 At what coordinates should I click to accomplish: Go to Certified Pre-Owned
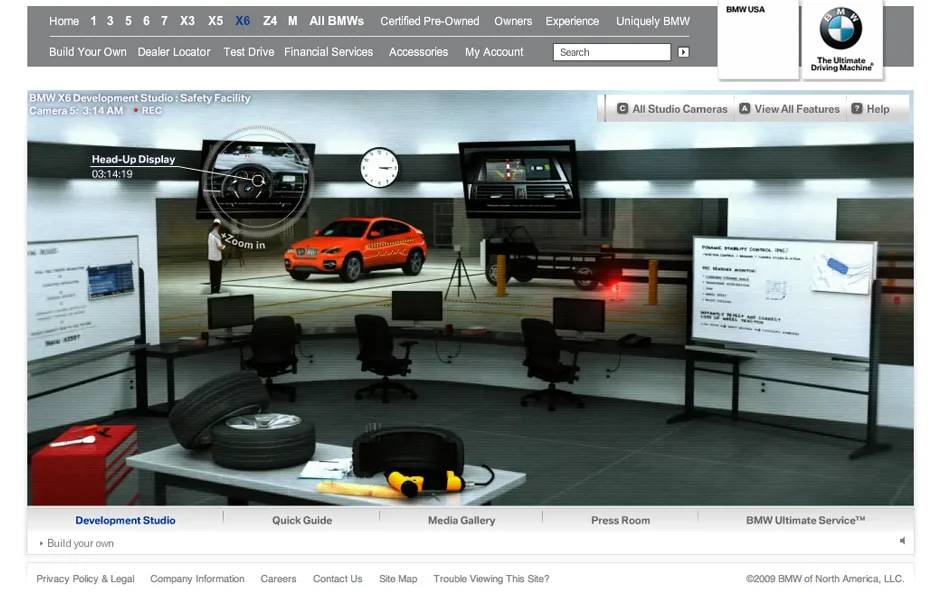pyautogui.click(x=430, y=21)
